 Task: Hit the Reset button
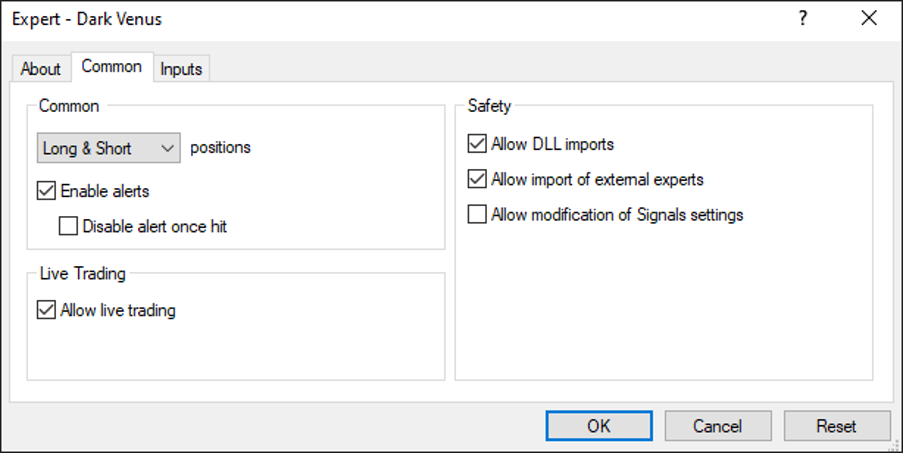pyautogui.click(x=836, y=426)
